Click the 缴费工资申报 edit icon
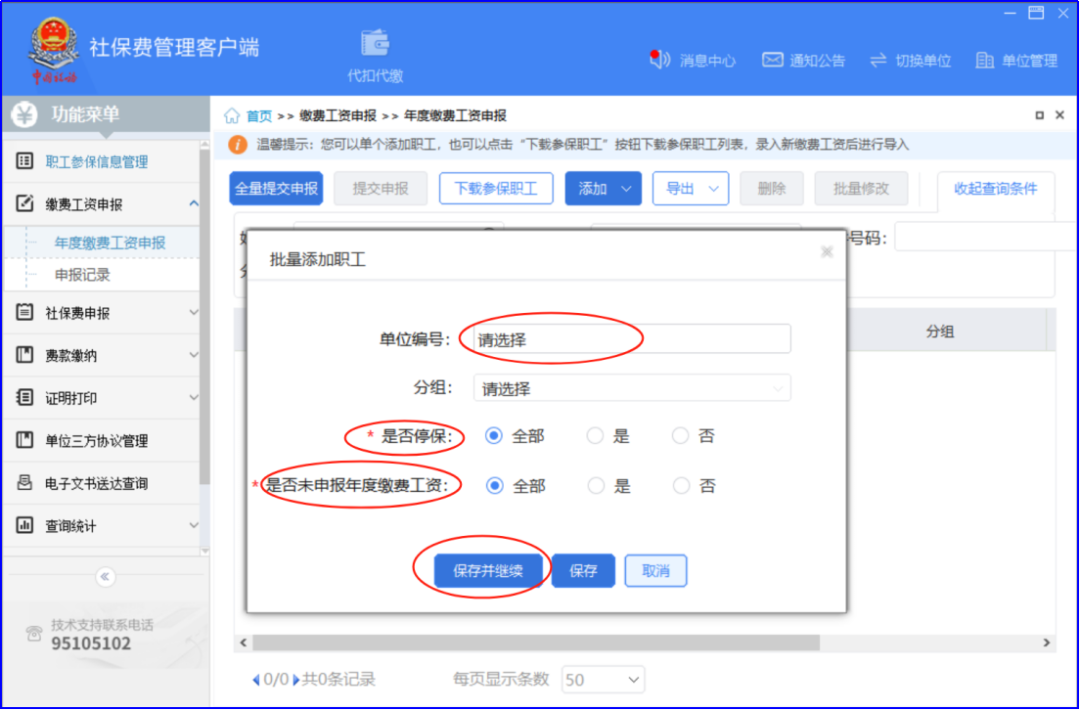This screenshot has width=1080, height=710. click(x=25, y=203)
